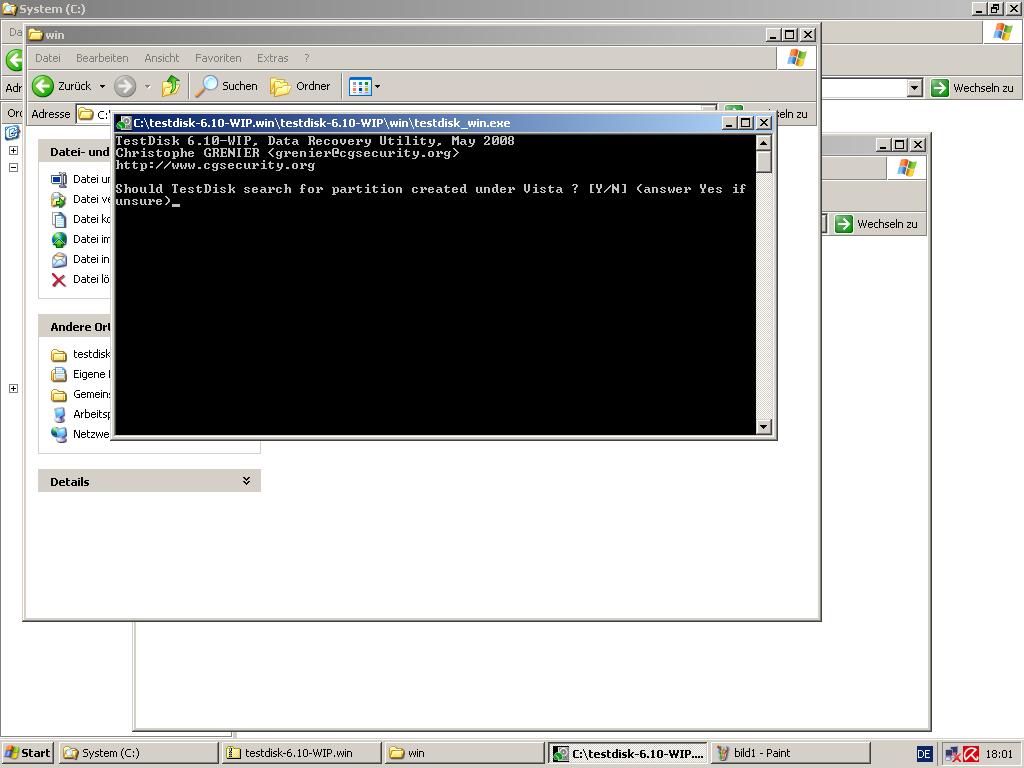The height and width of the screenshot is (768, 1024).
Task: Open the Ansicht menu in win window
Action: [161, 58]
